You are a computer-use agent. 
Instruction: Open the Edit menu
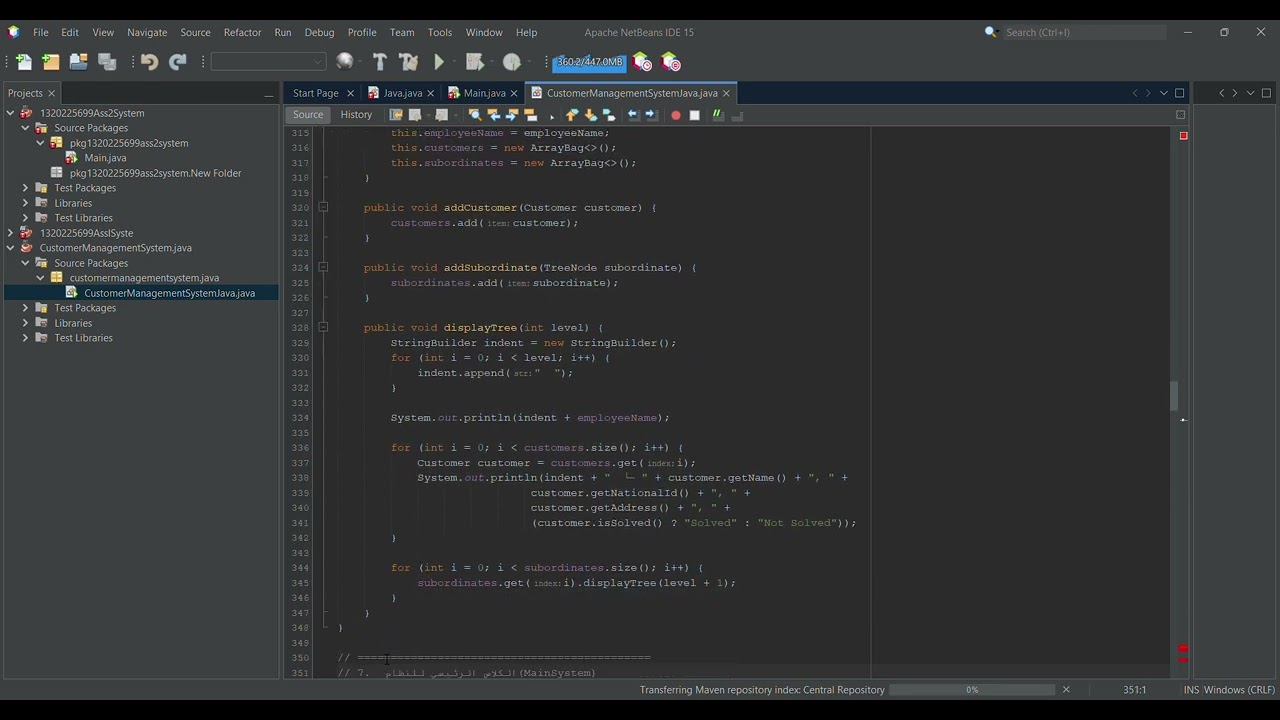70,32
